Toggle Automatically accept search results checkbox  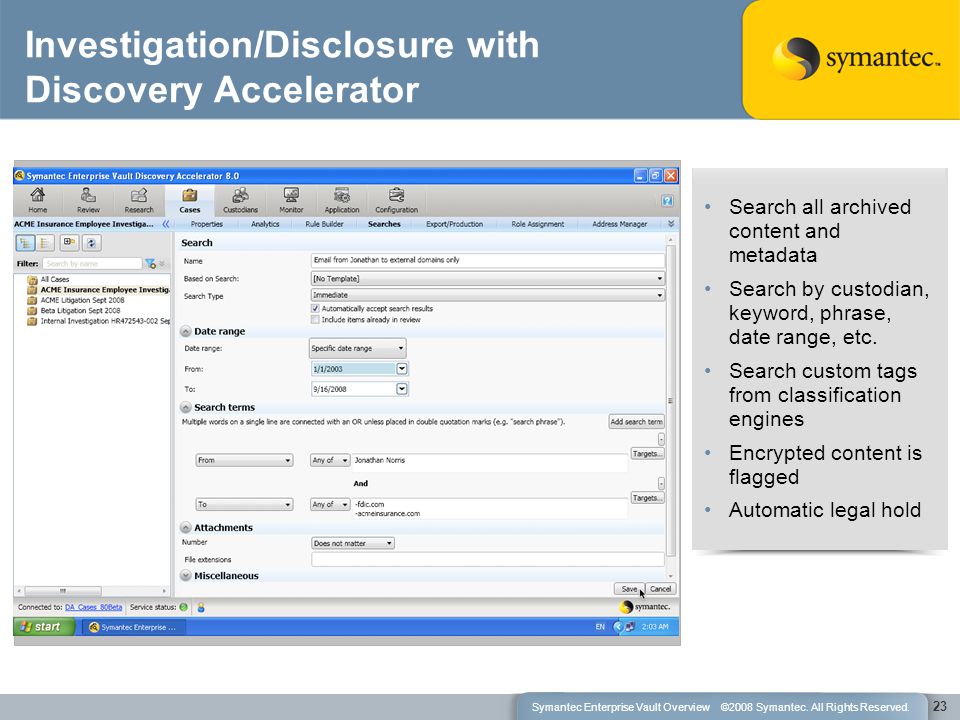315,309
